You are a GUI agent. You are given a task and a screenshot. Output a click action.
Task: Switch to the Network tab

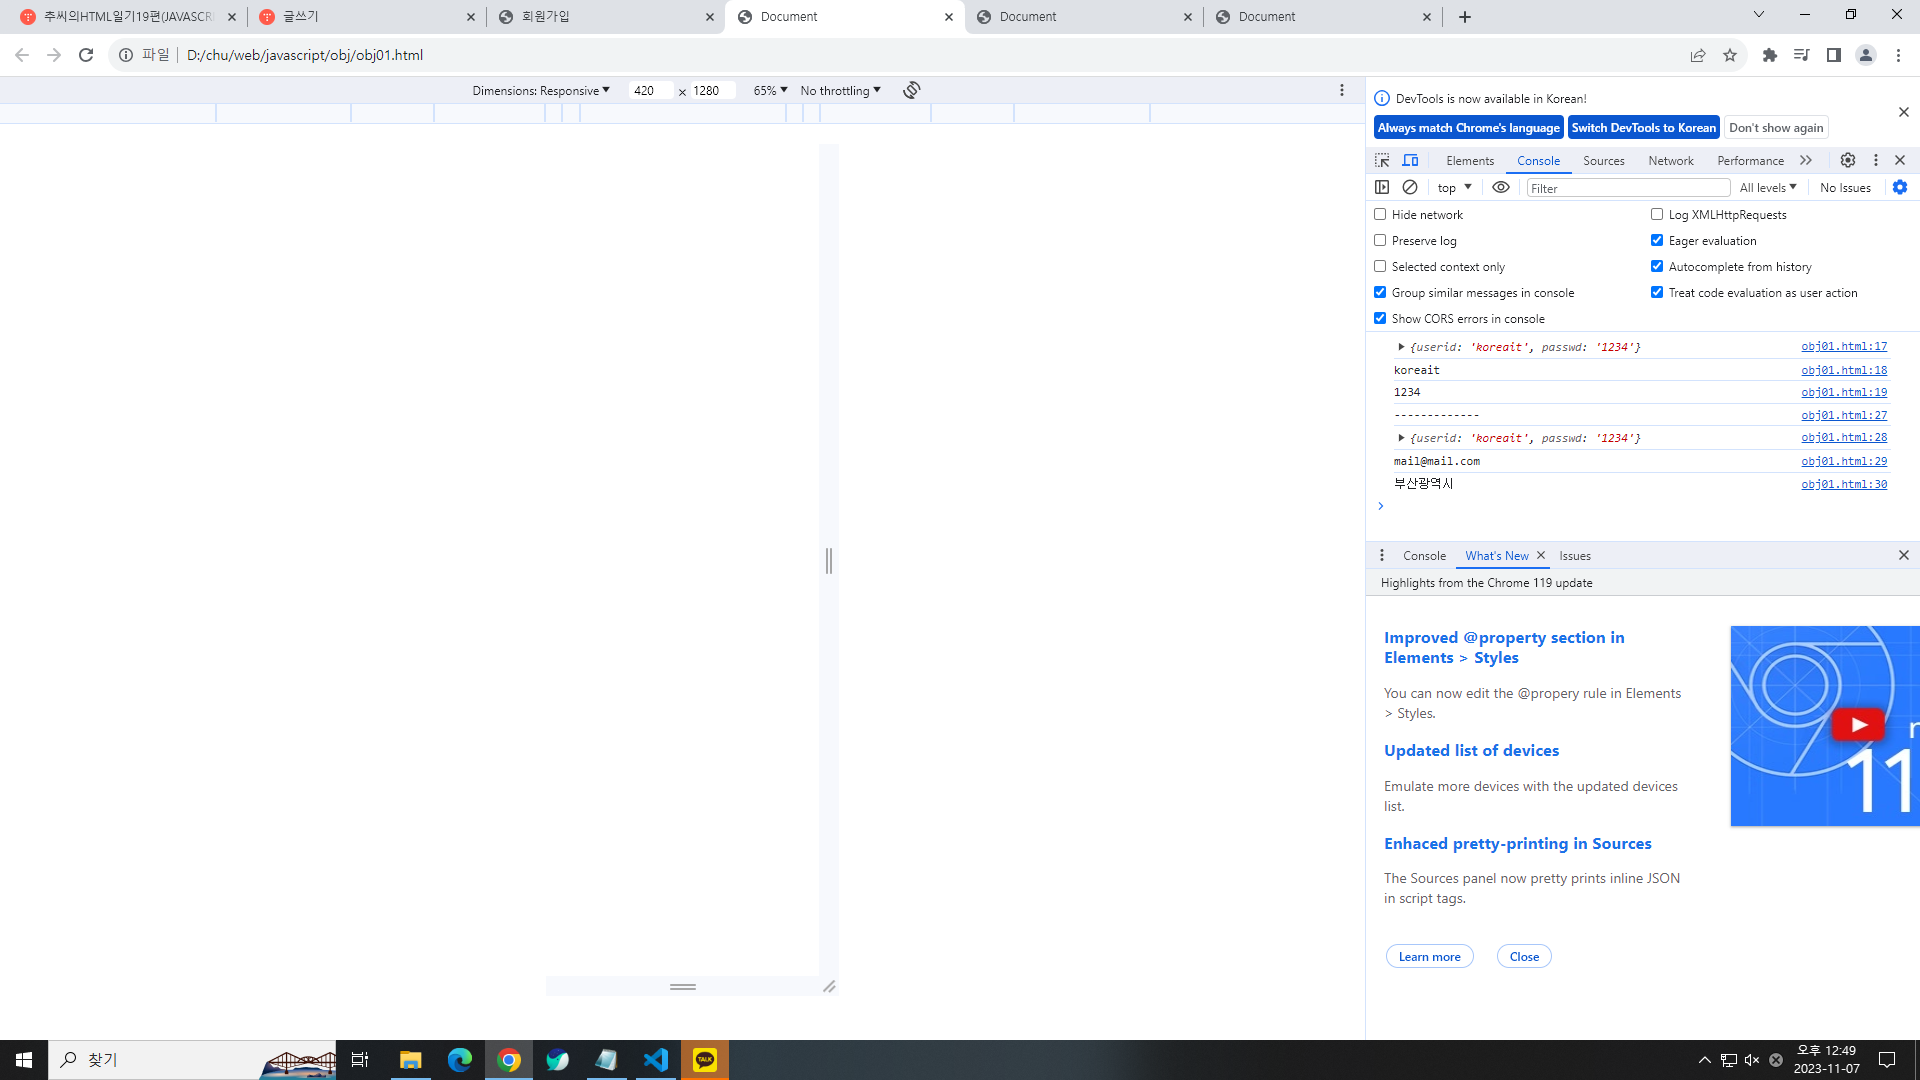1670,160
